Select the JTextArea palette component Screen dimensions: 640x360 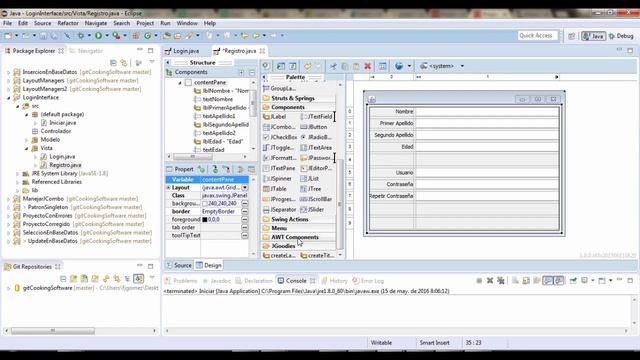click(316, 148)
